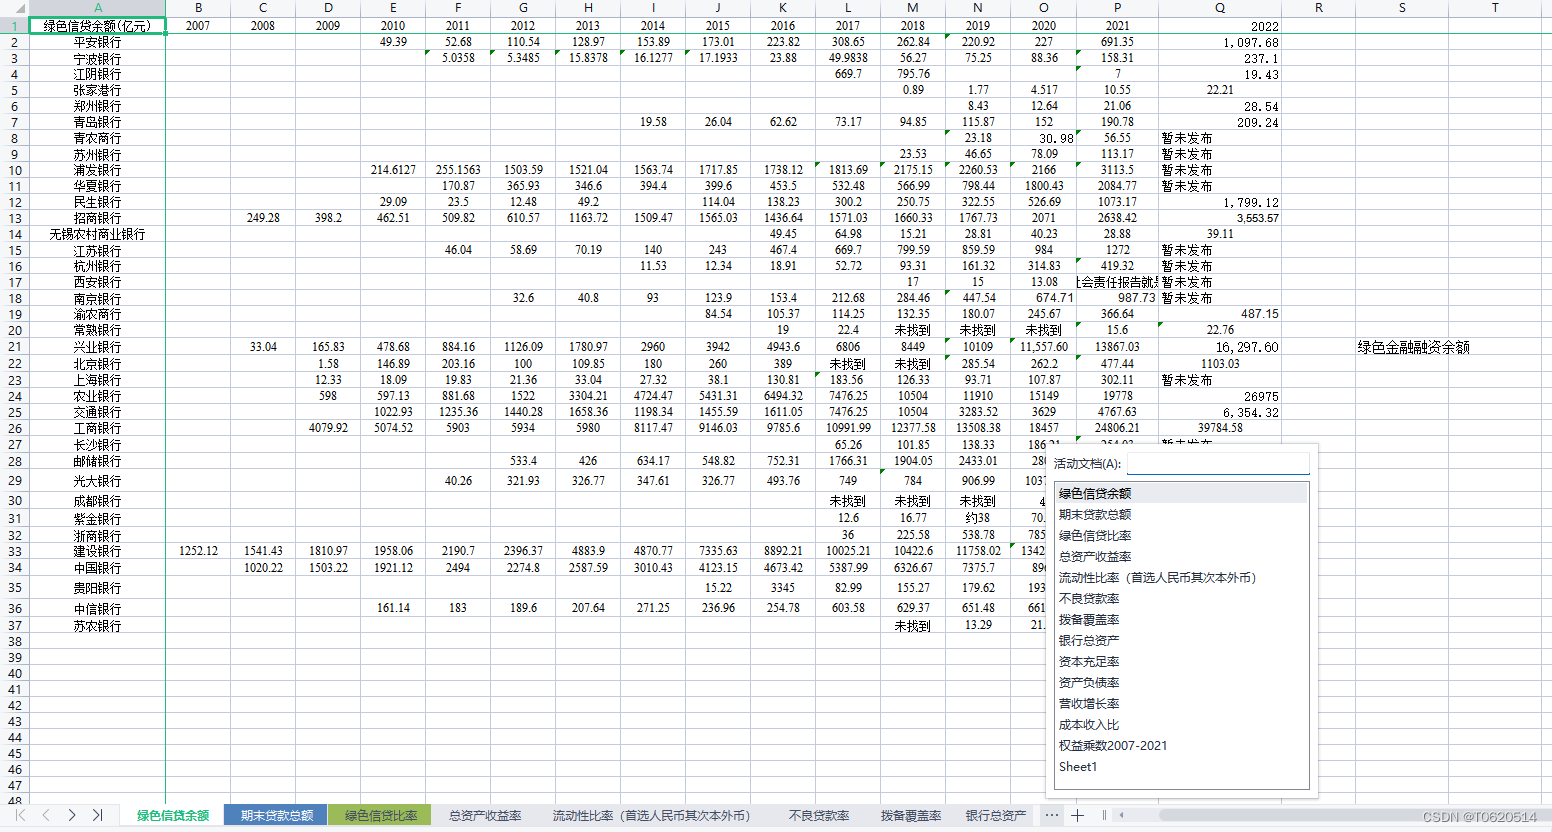Click the value 16,297.60 for 兴业银行
Image resolution: width=1552 pixels, height=832 pixels.
[1220, 347]
